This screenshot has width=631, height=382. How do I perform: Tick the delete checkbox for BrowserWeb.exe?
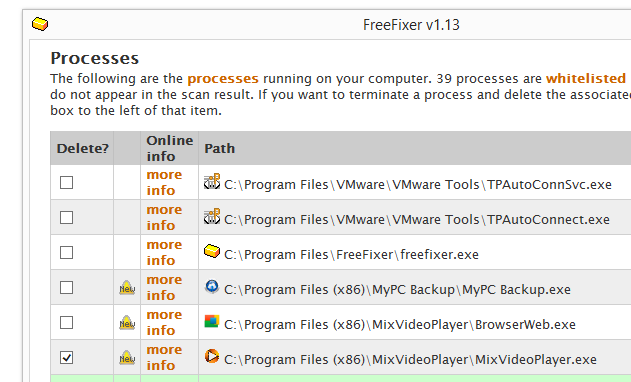point(66,323)
